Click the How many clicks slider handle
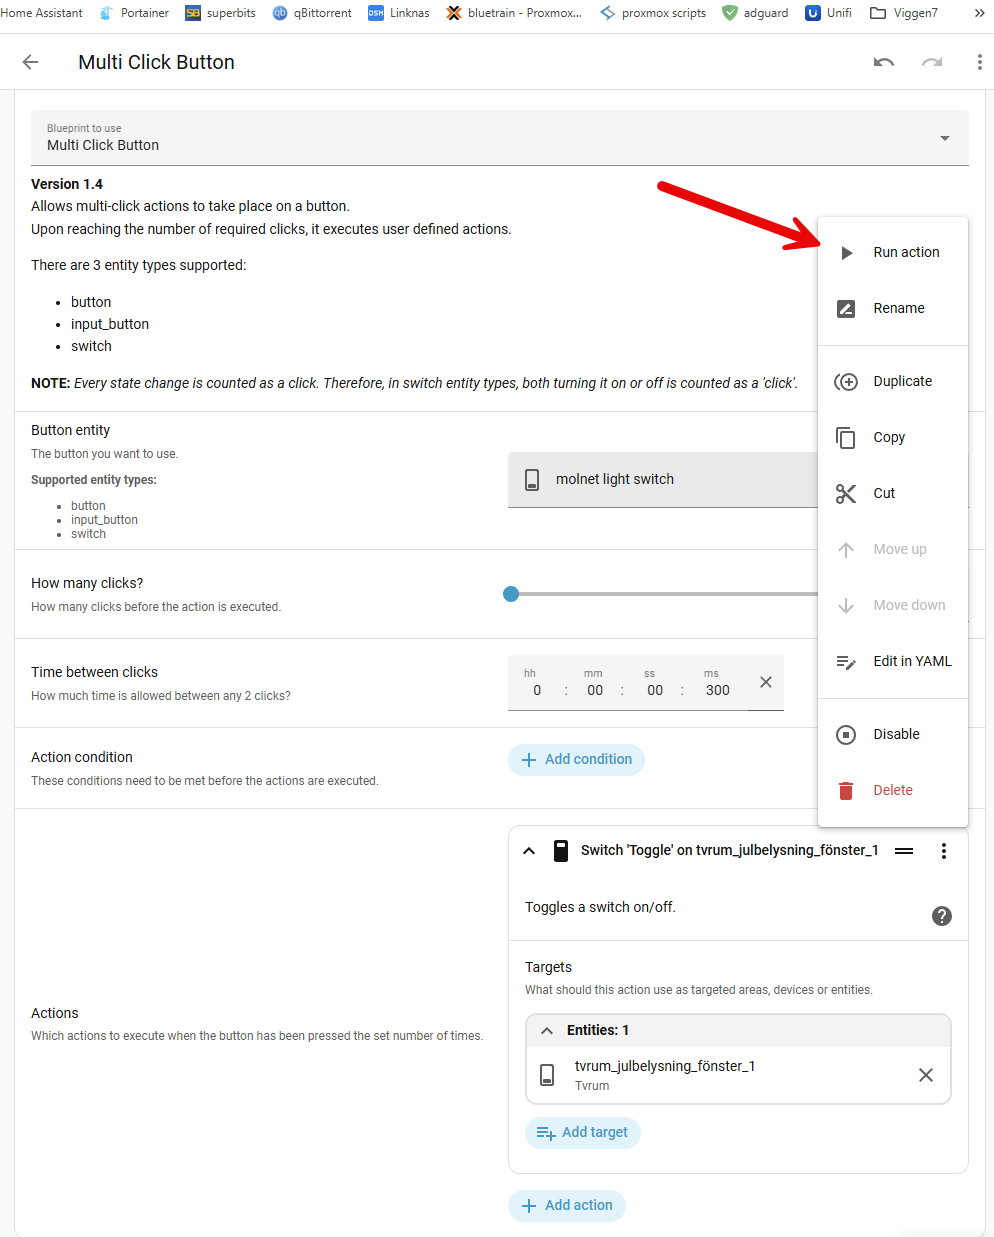Viewport: 994px width, 1237px height. click(511, 594)
